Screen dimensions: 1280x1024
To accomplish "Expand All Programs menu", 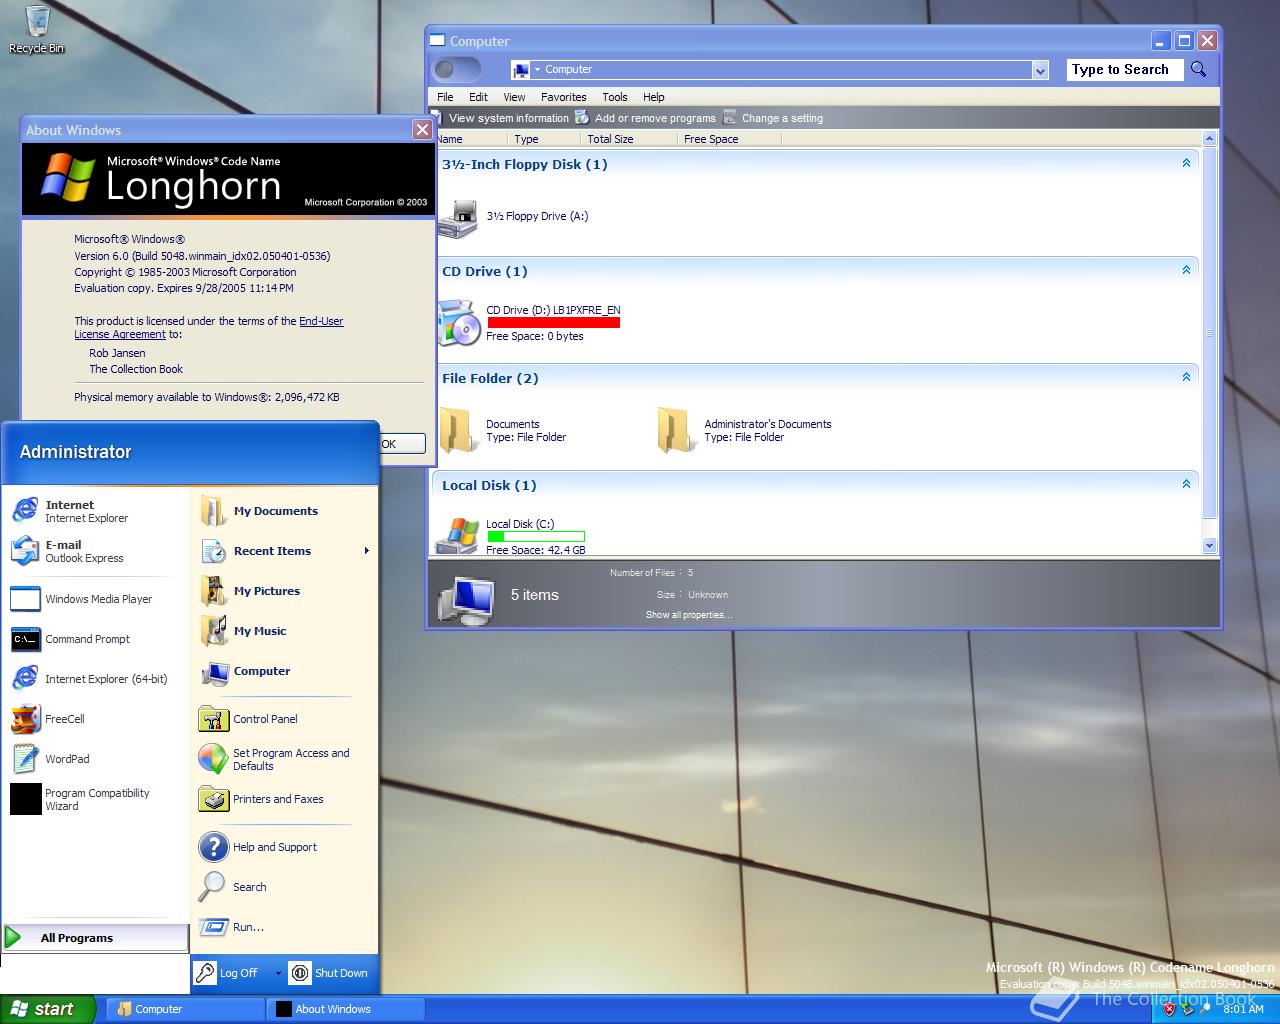I will point(95,938).
